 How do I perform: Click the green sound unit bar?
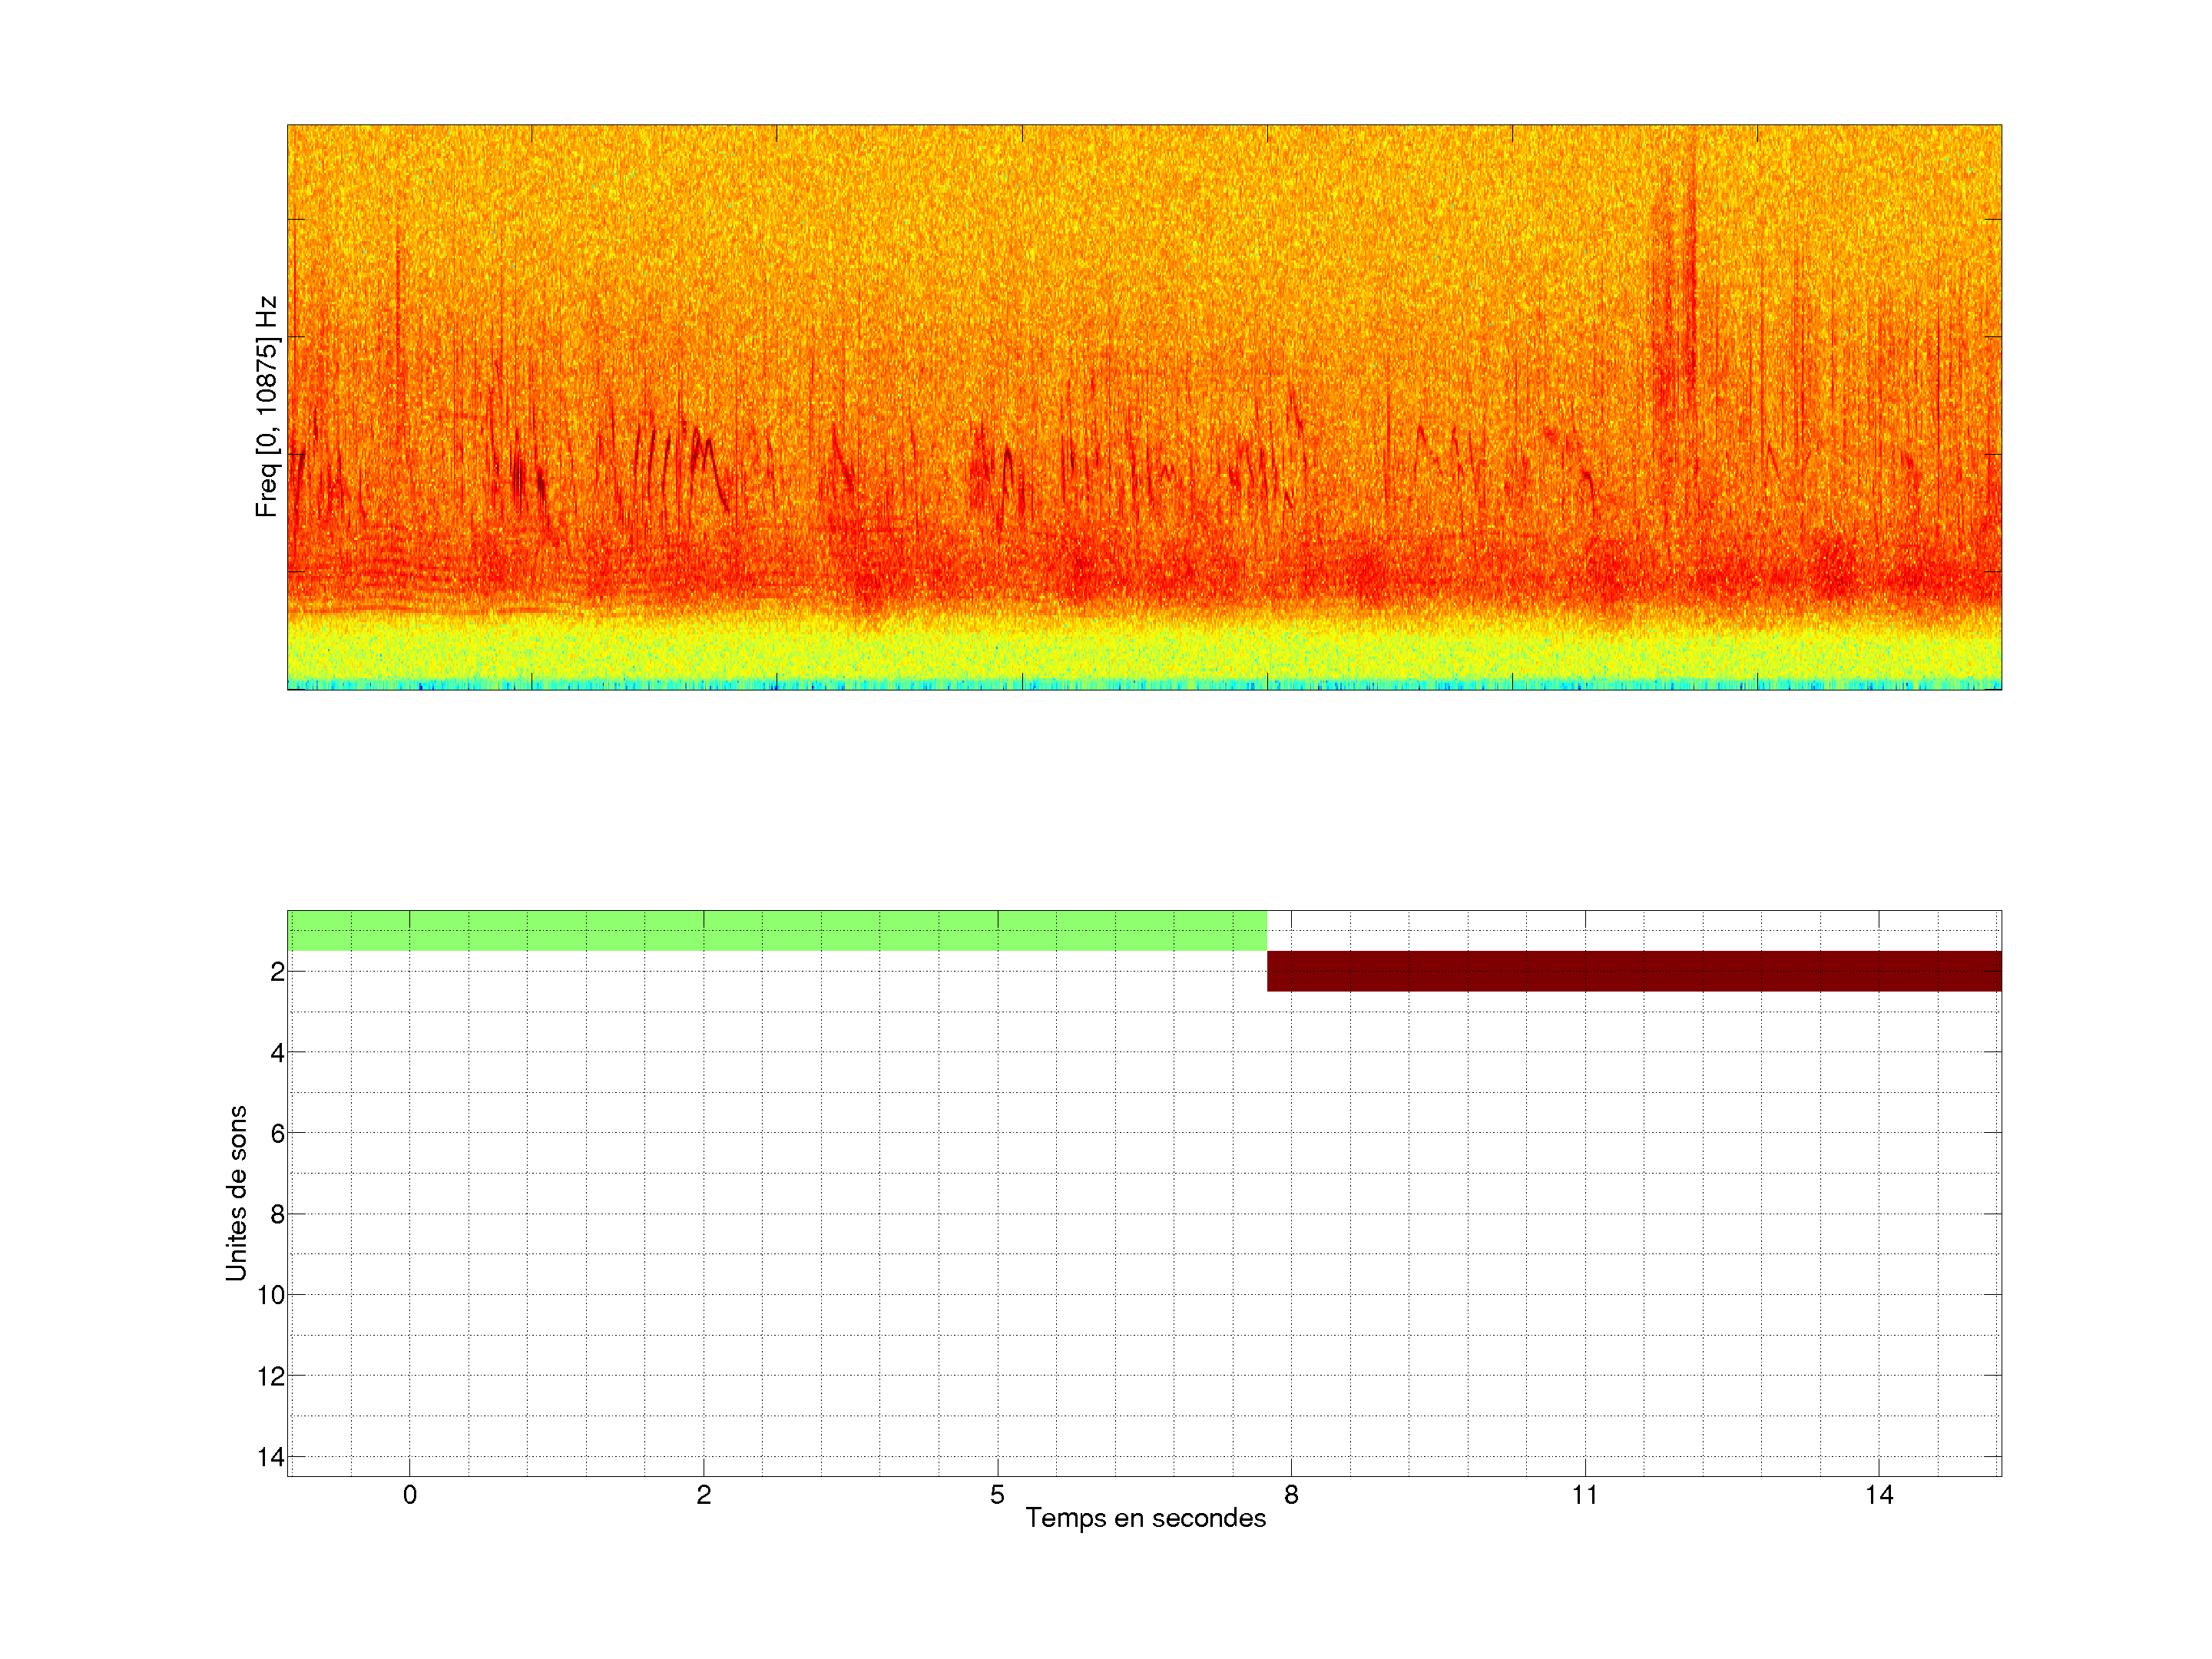[x=777, y=930]
